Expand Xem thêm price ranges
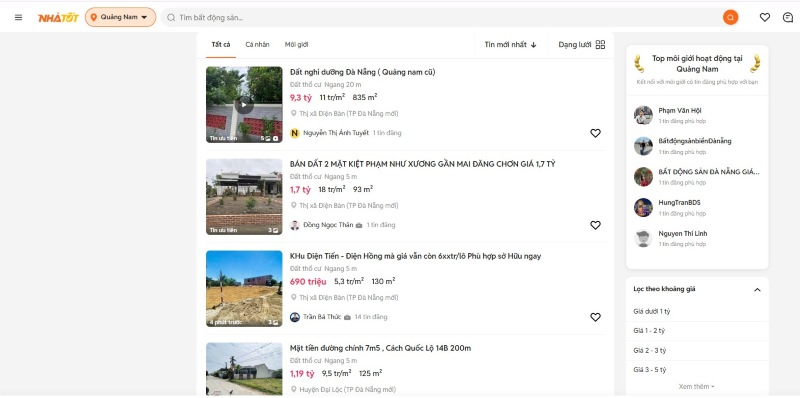The image size is (800, 398). point(696,386)
